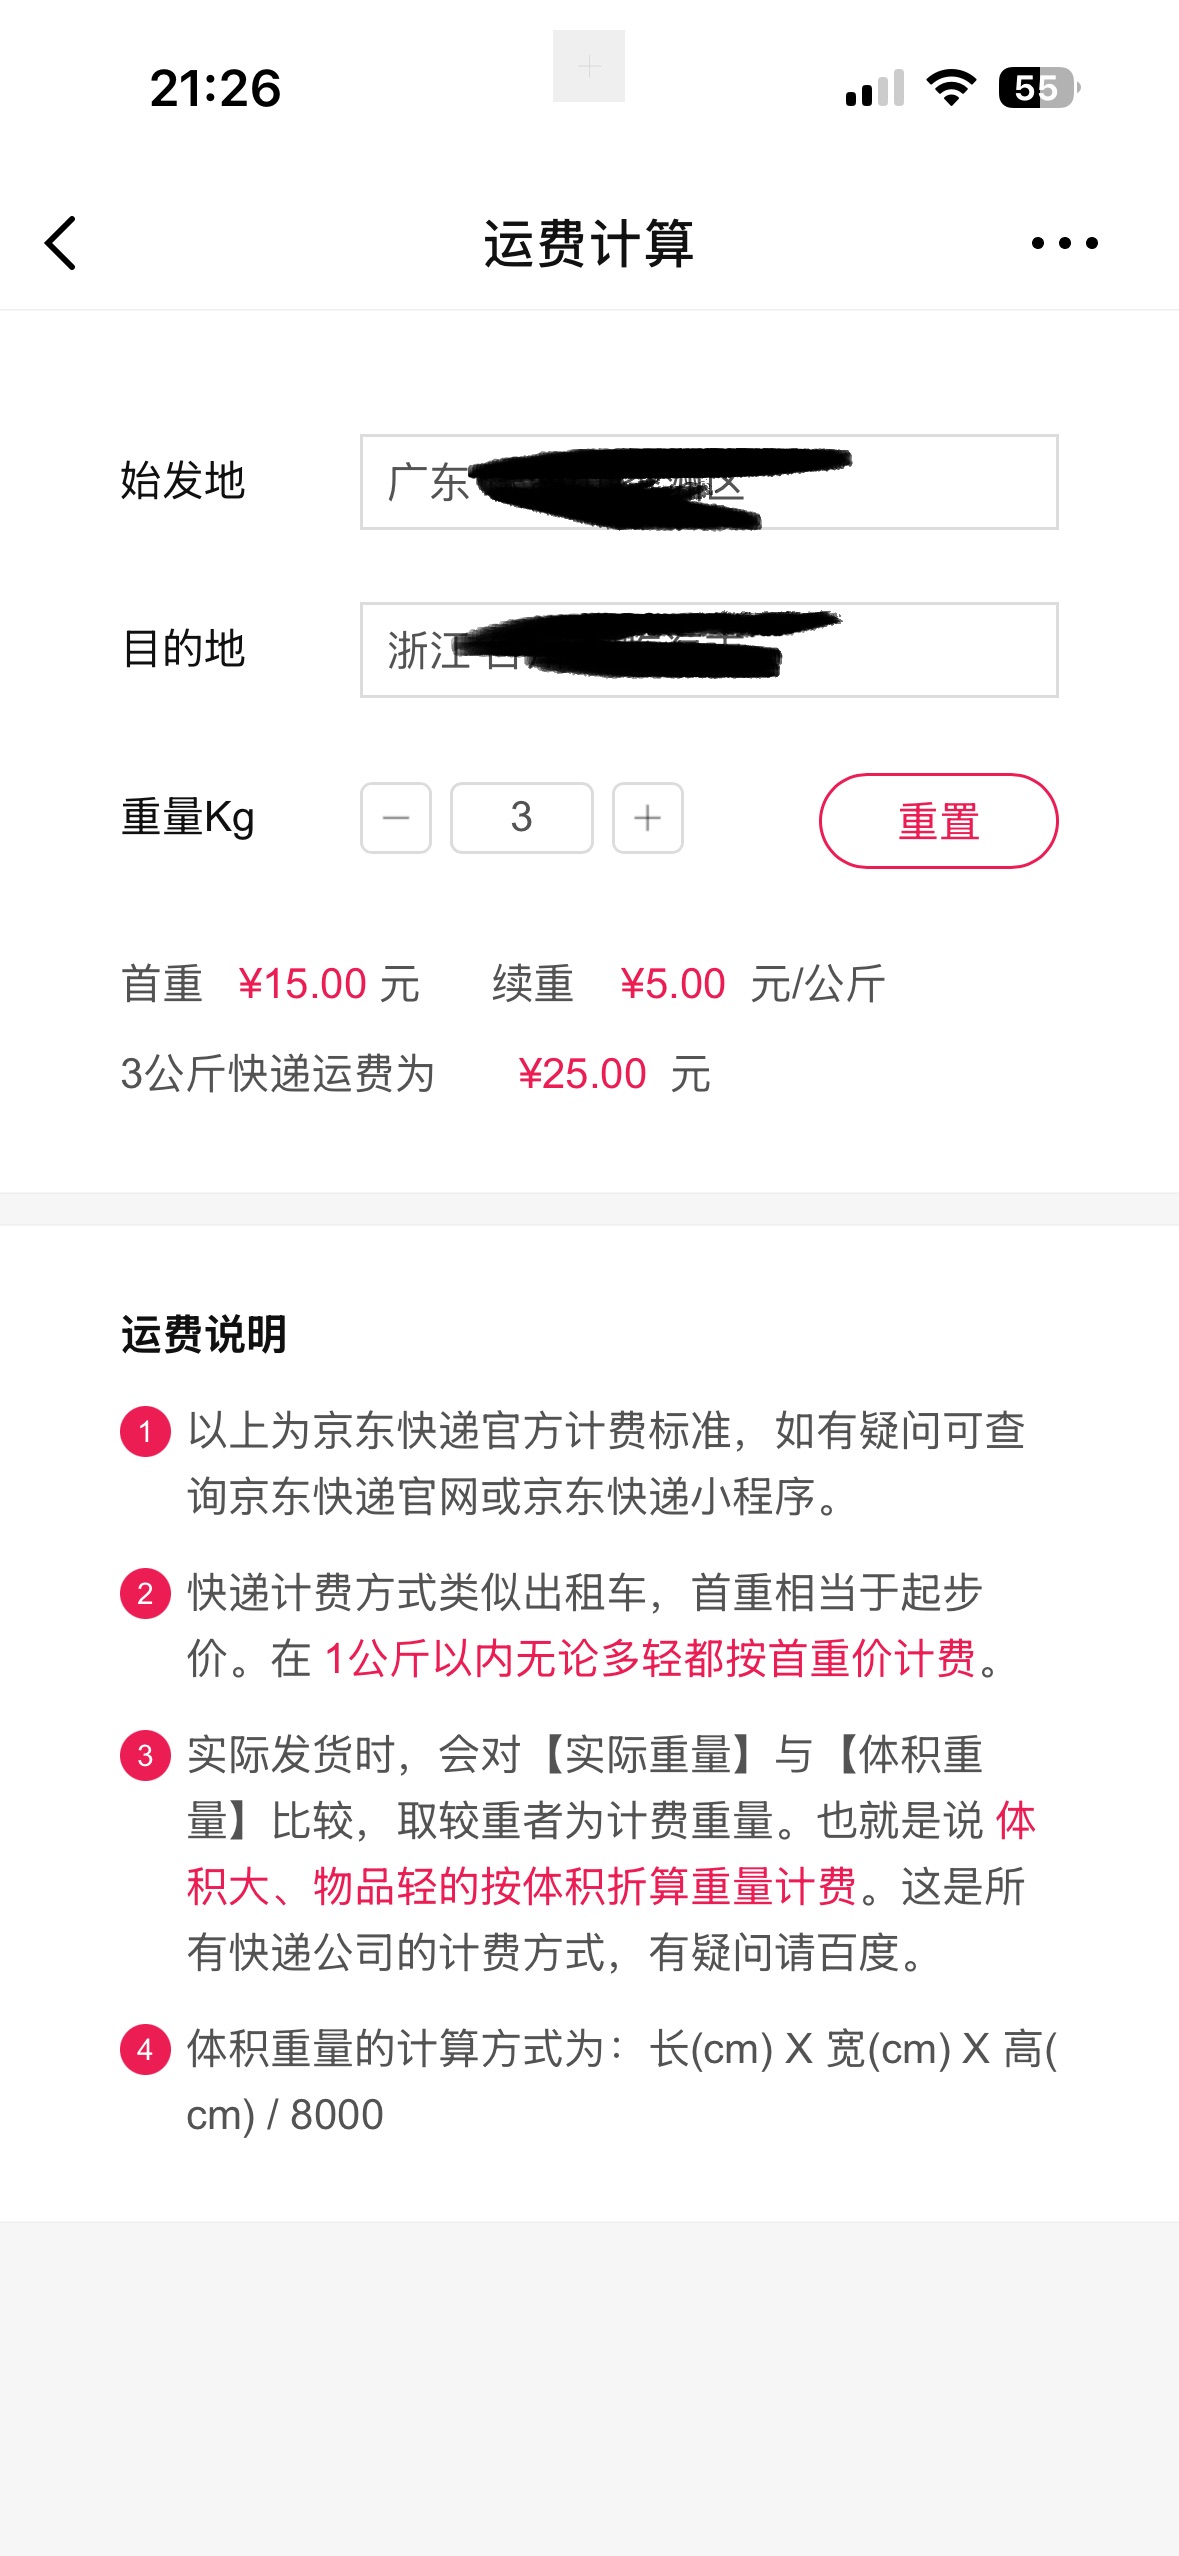Tap the red ¥25.00 total shipping fee
The height and width of the screenshot is (2556, 1179).
(582, 1074)
